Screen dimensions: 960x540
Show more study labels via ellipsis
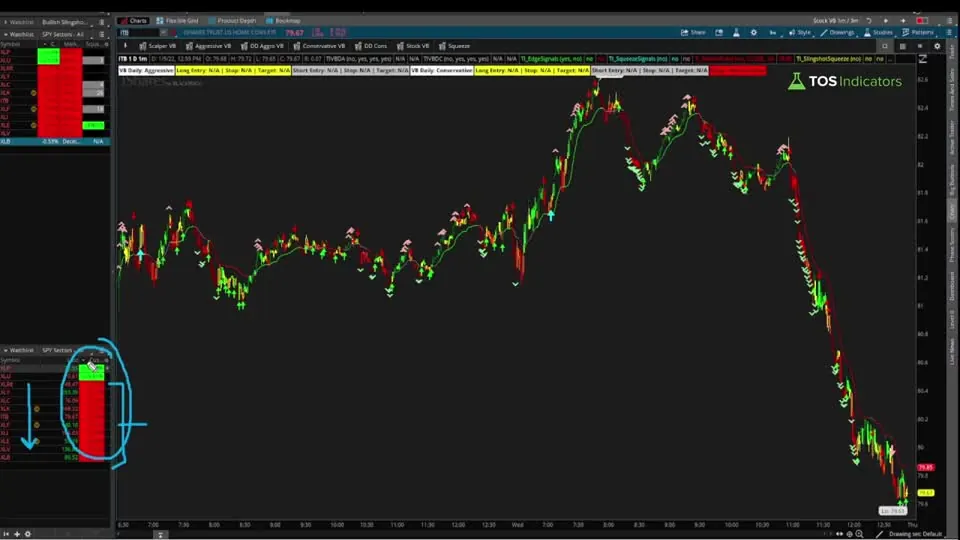coord(890,59)
